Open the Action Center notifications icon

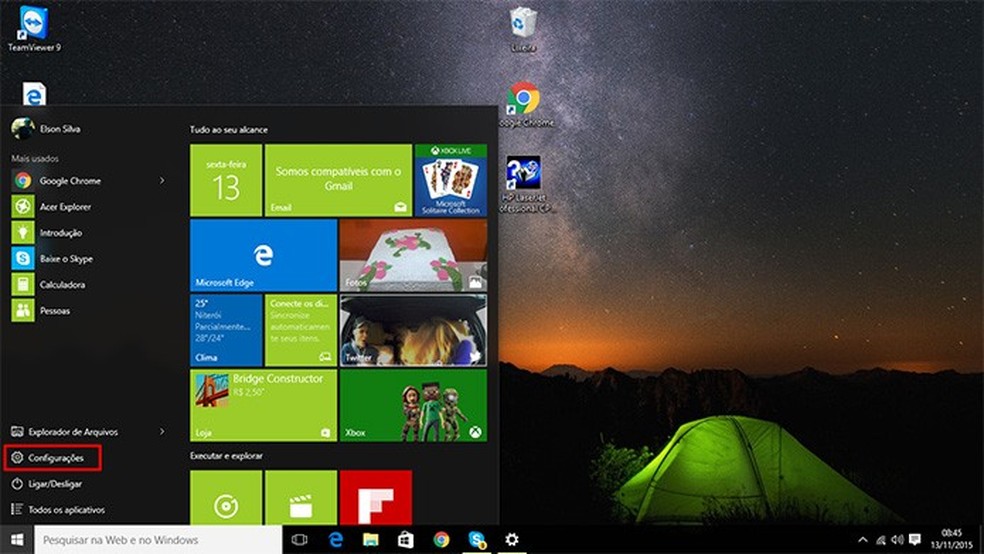[x=915, y=540]
